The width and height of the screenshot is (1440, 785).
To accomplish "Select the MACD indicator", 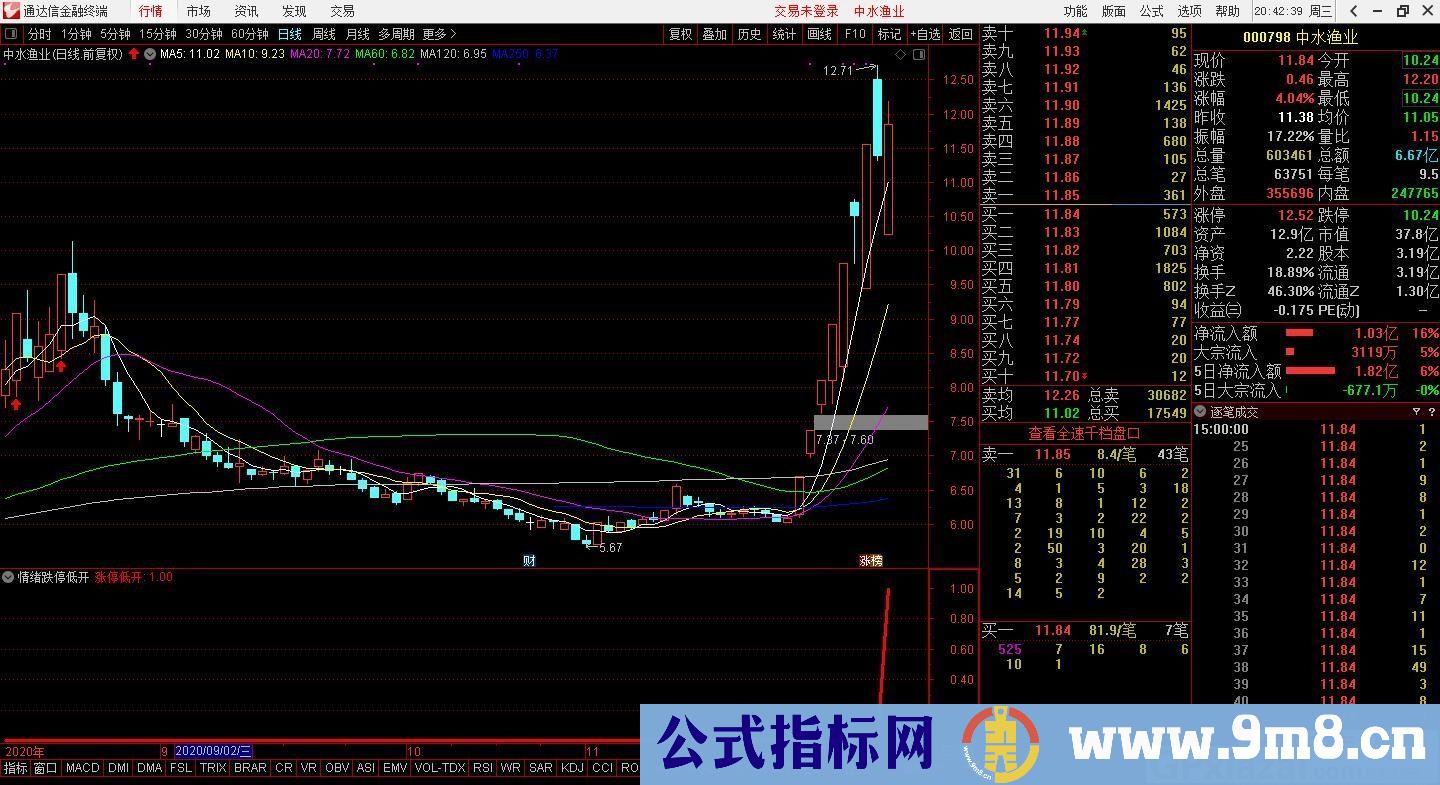I will point(82,768).
